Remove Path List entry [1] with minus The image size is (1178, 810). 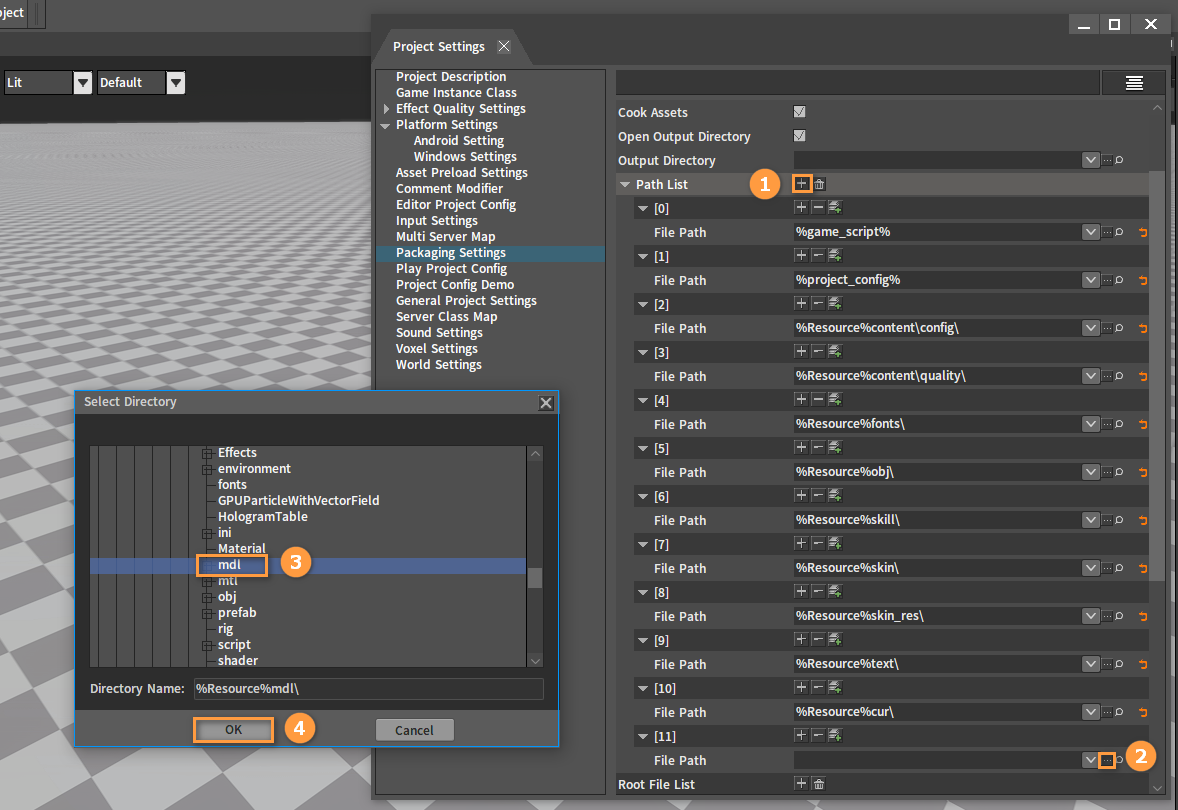(818, 255)
